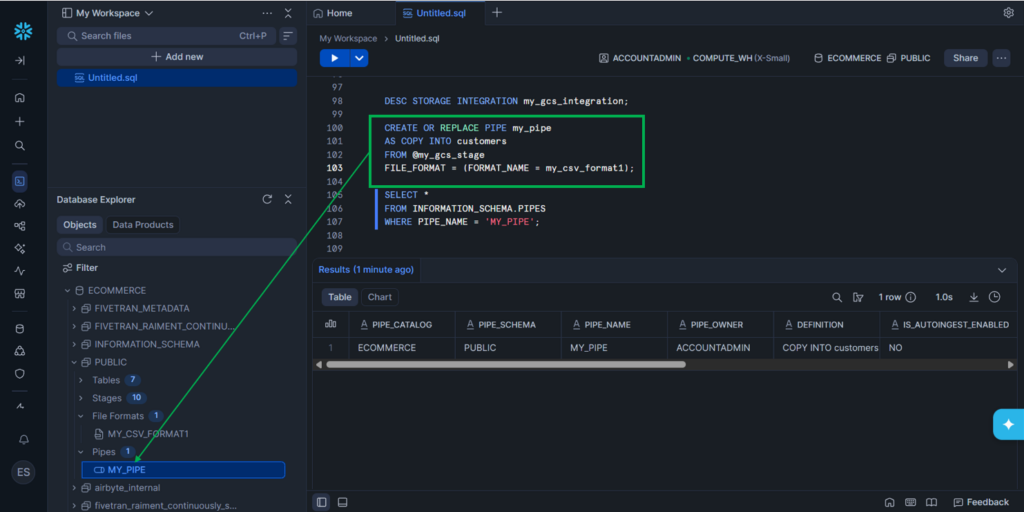Collapse the Database Explorer panel
Viewport: 1024px width, 512px height.
(x=288, y=200)
